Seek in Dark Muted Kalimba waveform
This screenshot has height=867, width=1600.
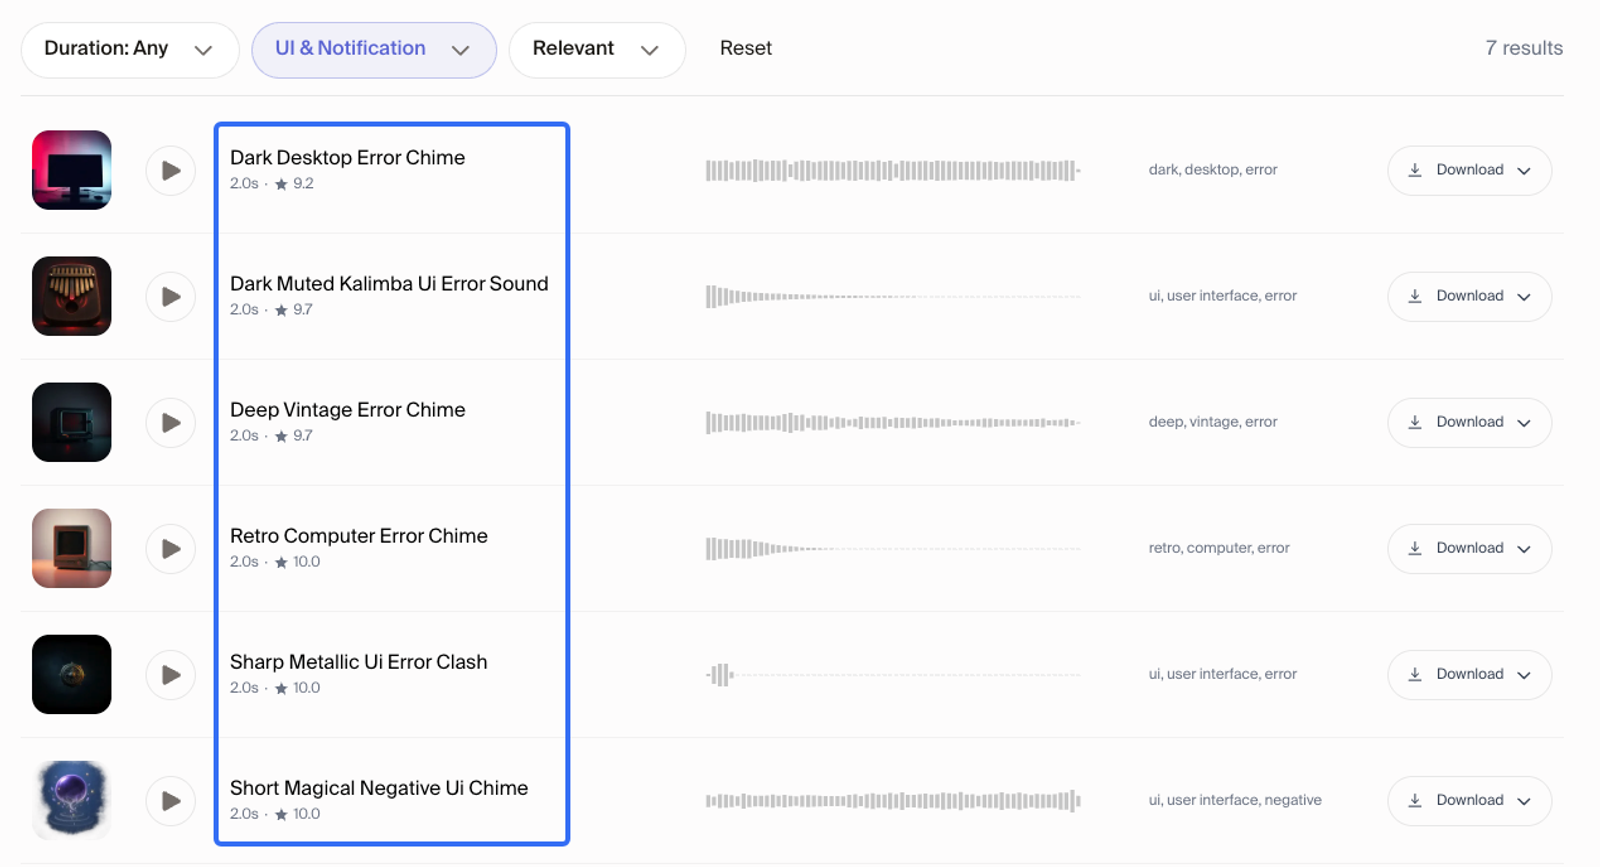[893, 296]
